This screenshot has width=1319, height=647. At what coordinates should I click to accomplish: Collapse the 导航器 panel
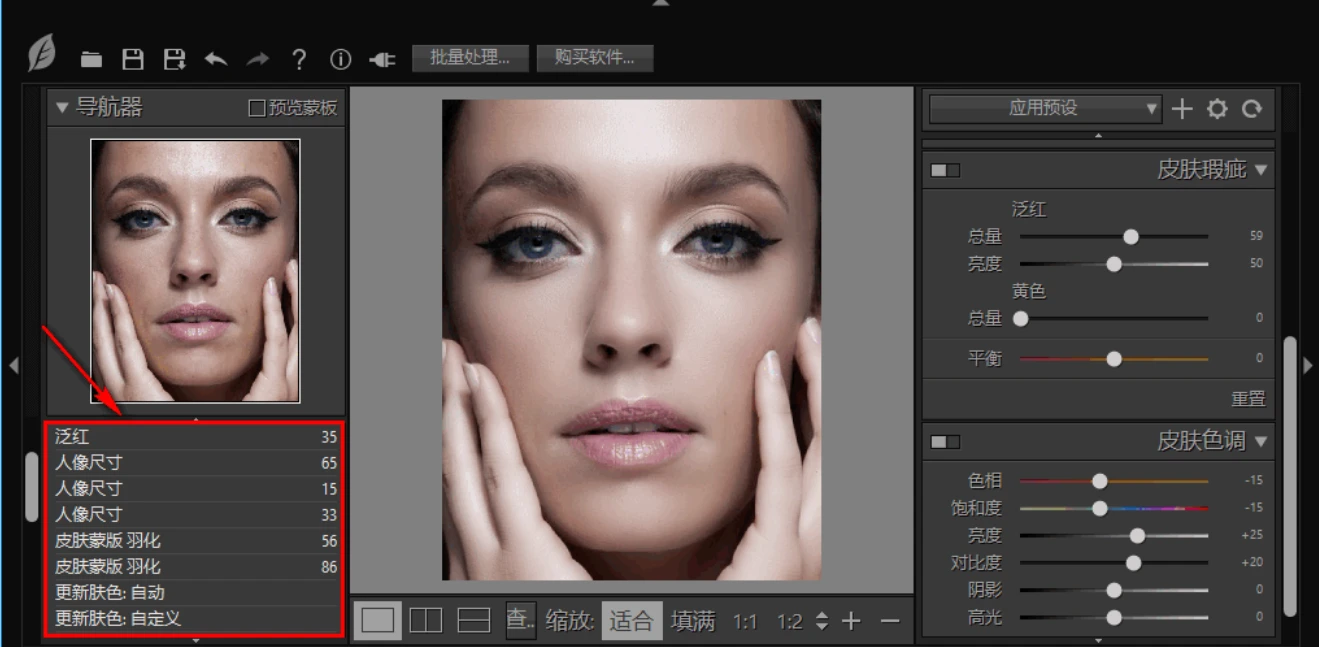click(x=63, y=107)
